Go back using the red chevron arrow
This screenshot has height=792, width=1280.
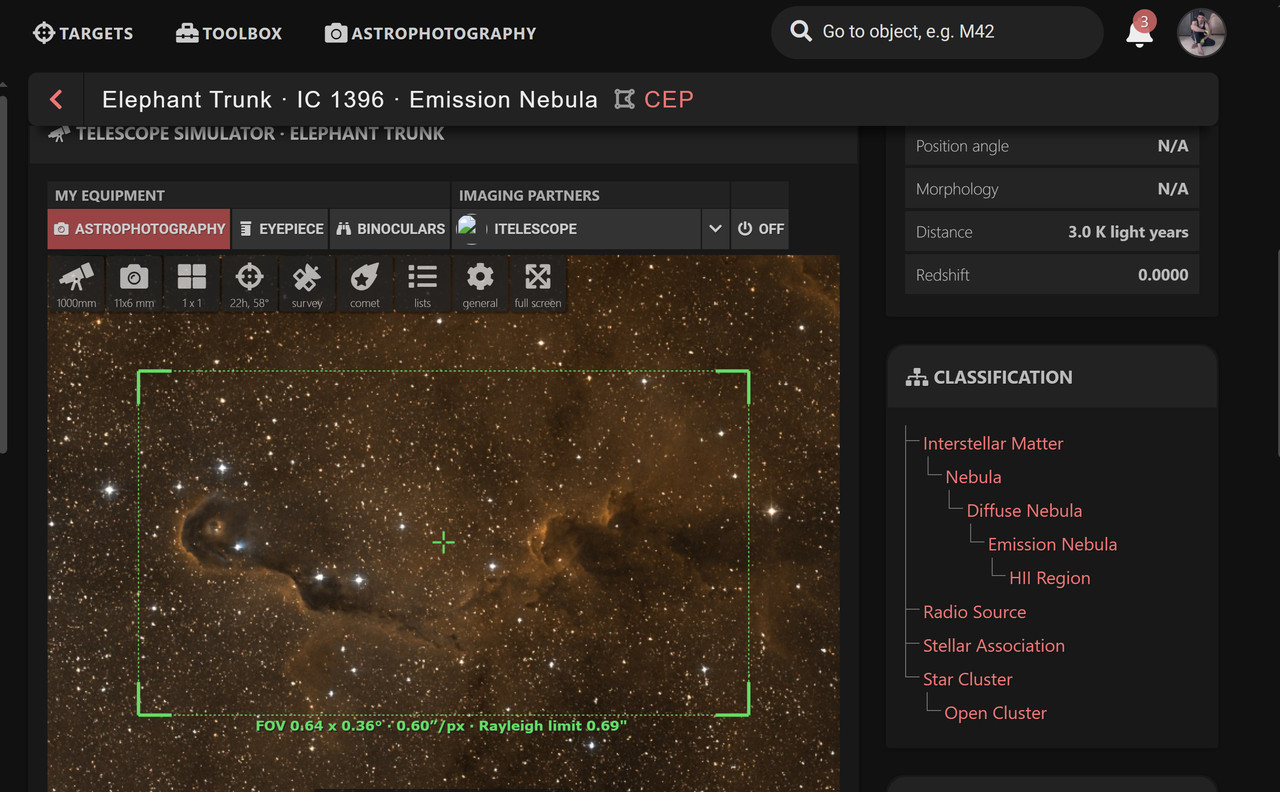(x=56, y=99)
